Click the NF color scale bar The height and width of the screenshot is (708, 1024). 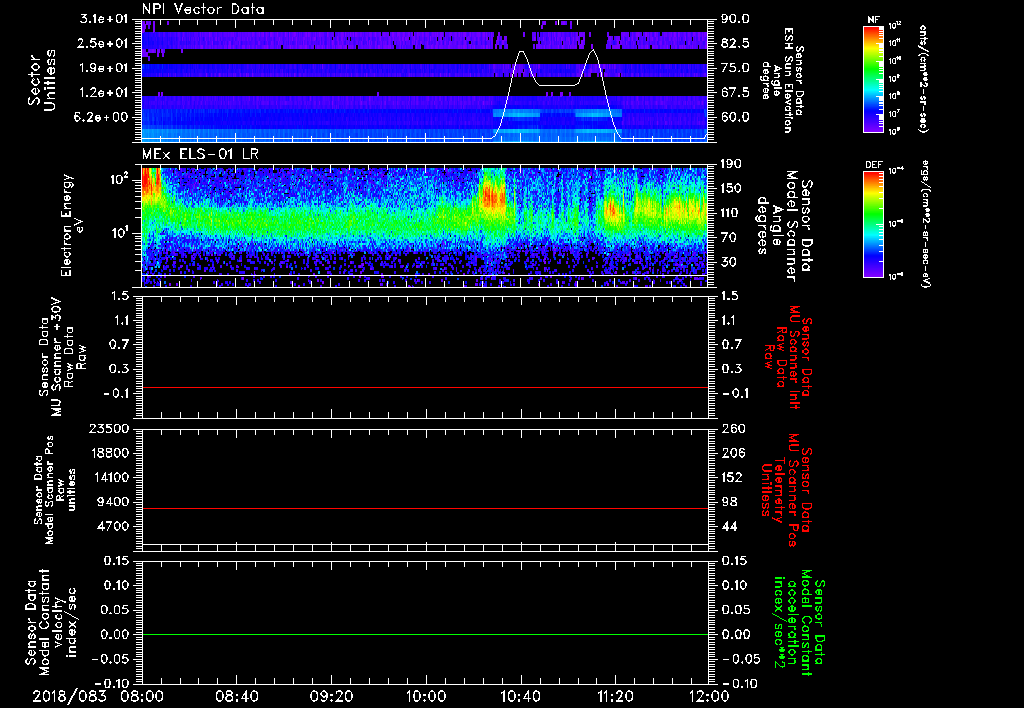tap(871, 80)
